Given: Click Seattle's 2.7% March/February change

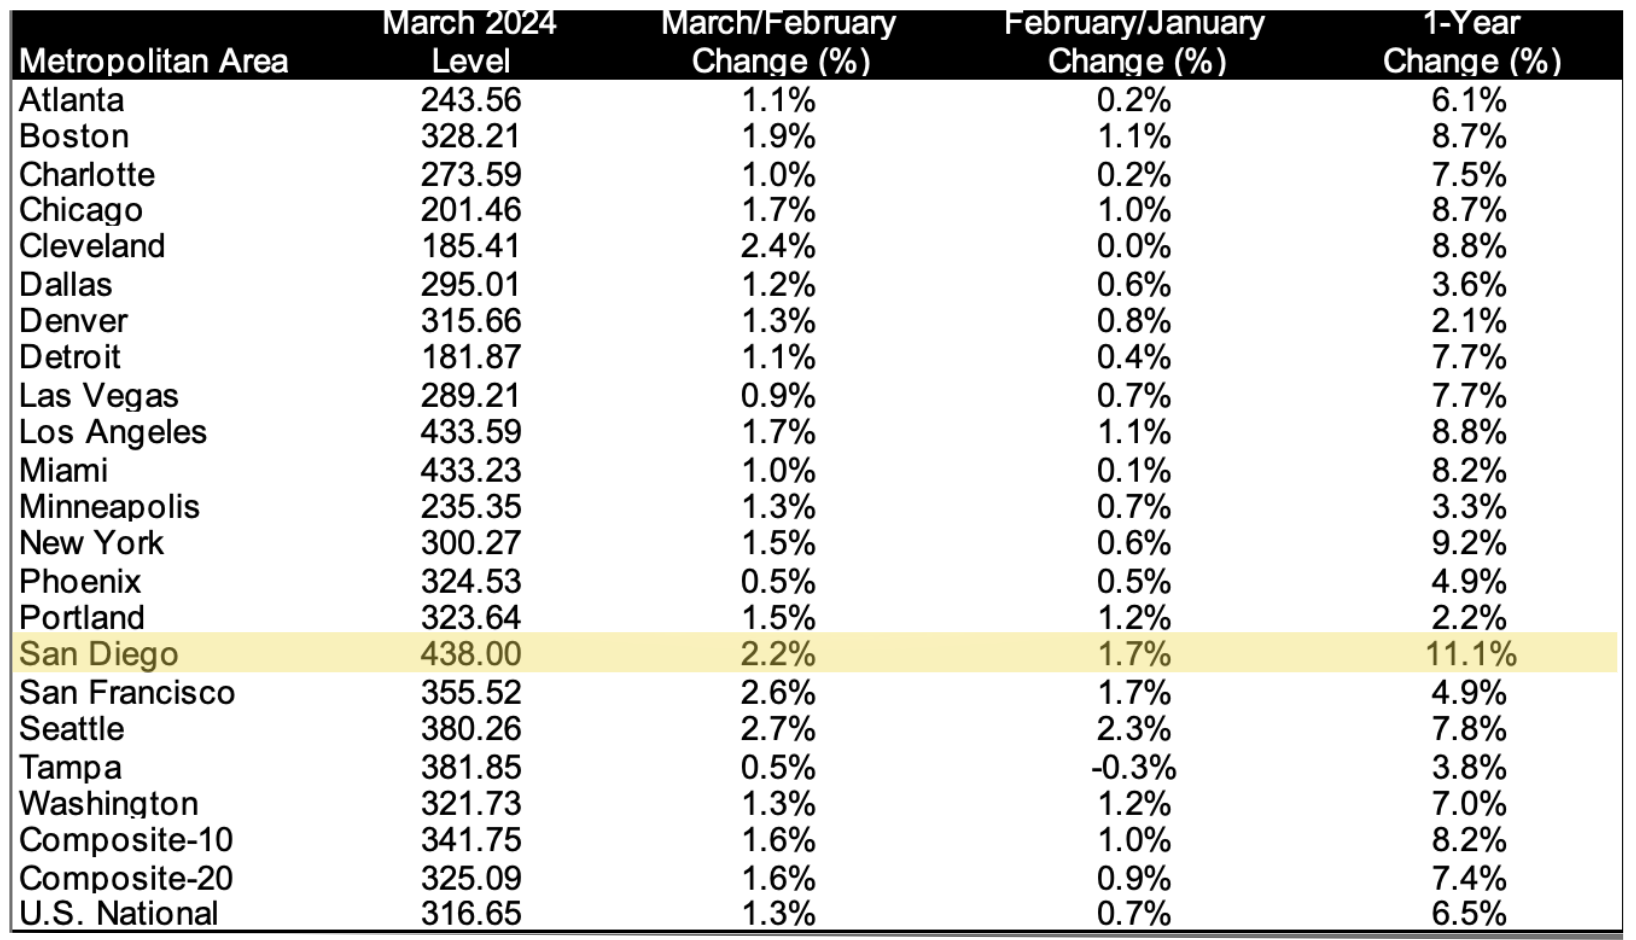Looking at the screenshot, I should point(778,729).
